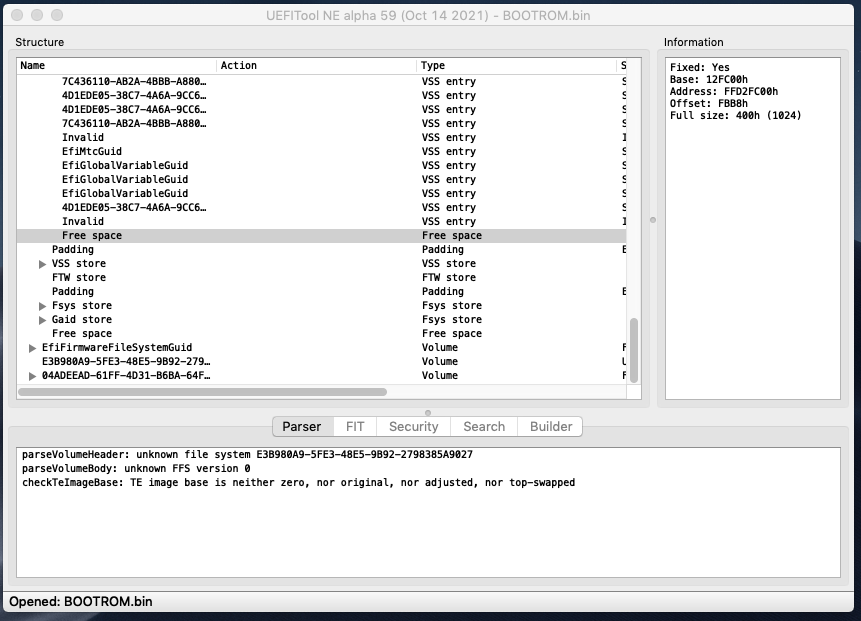Open the Security tab
Viewport: 861px width, 621px height.
413,427
